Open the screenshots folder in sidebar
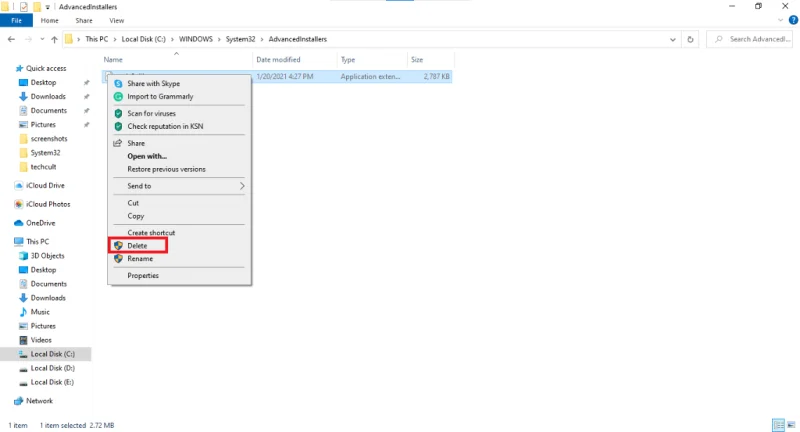The image size is (800, 432). 48,139
